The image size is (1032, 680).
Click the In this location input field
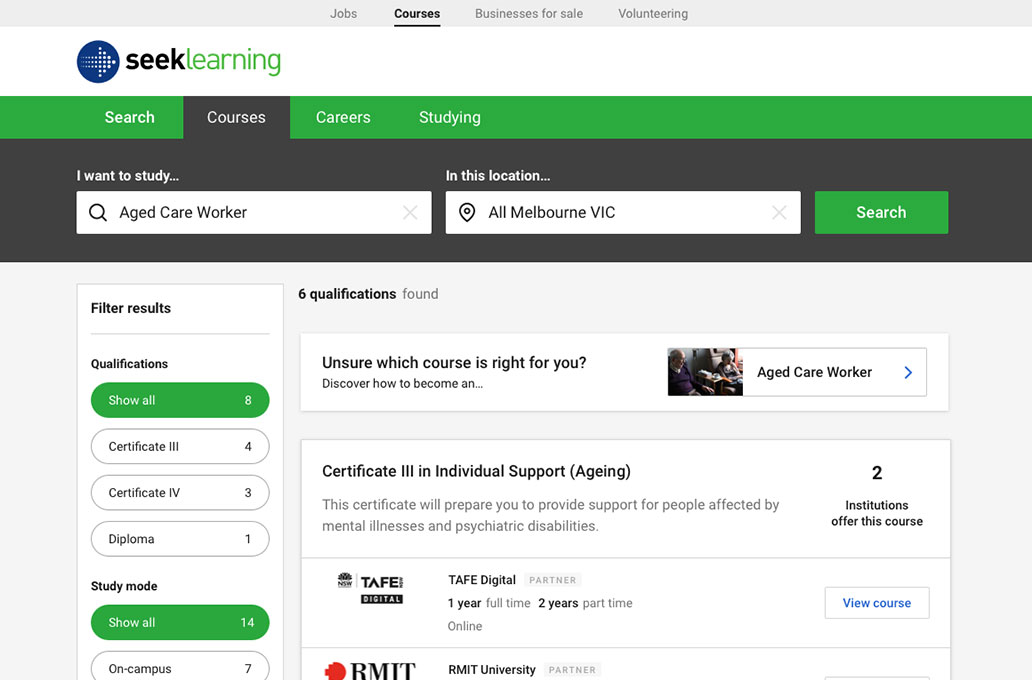tap(623, 212)
